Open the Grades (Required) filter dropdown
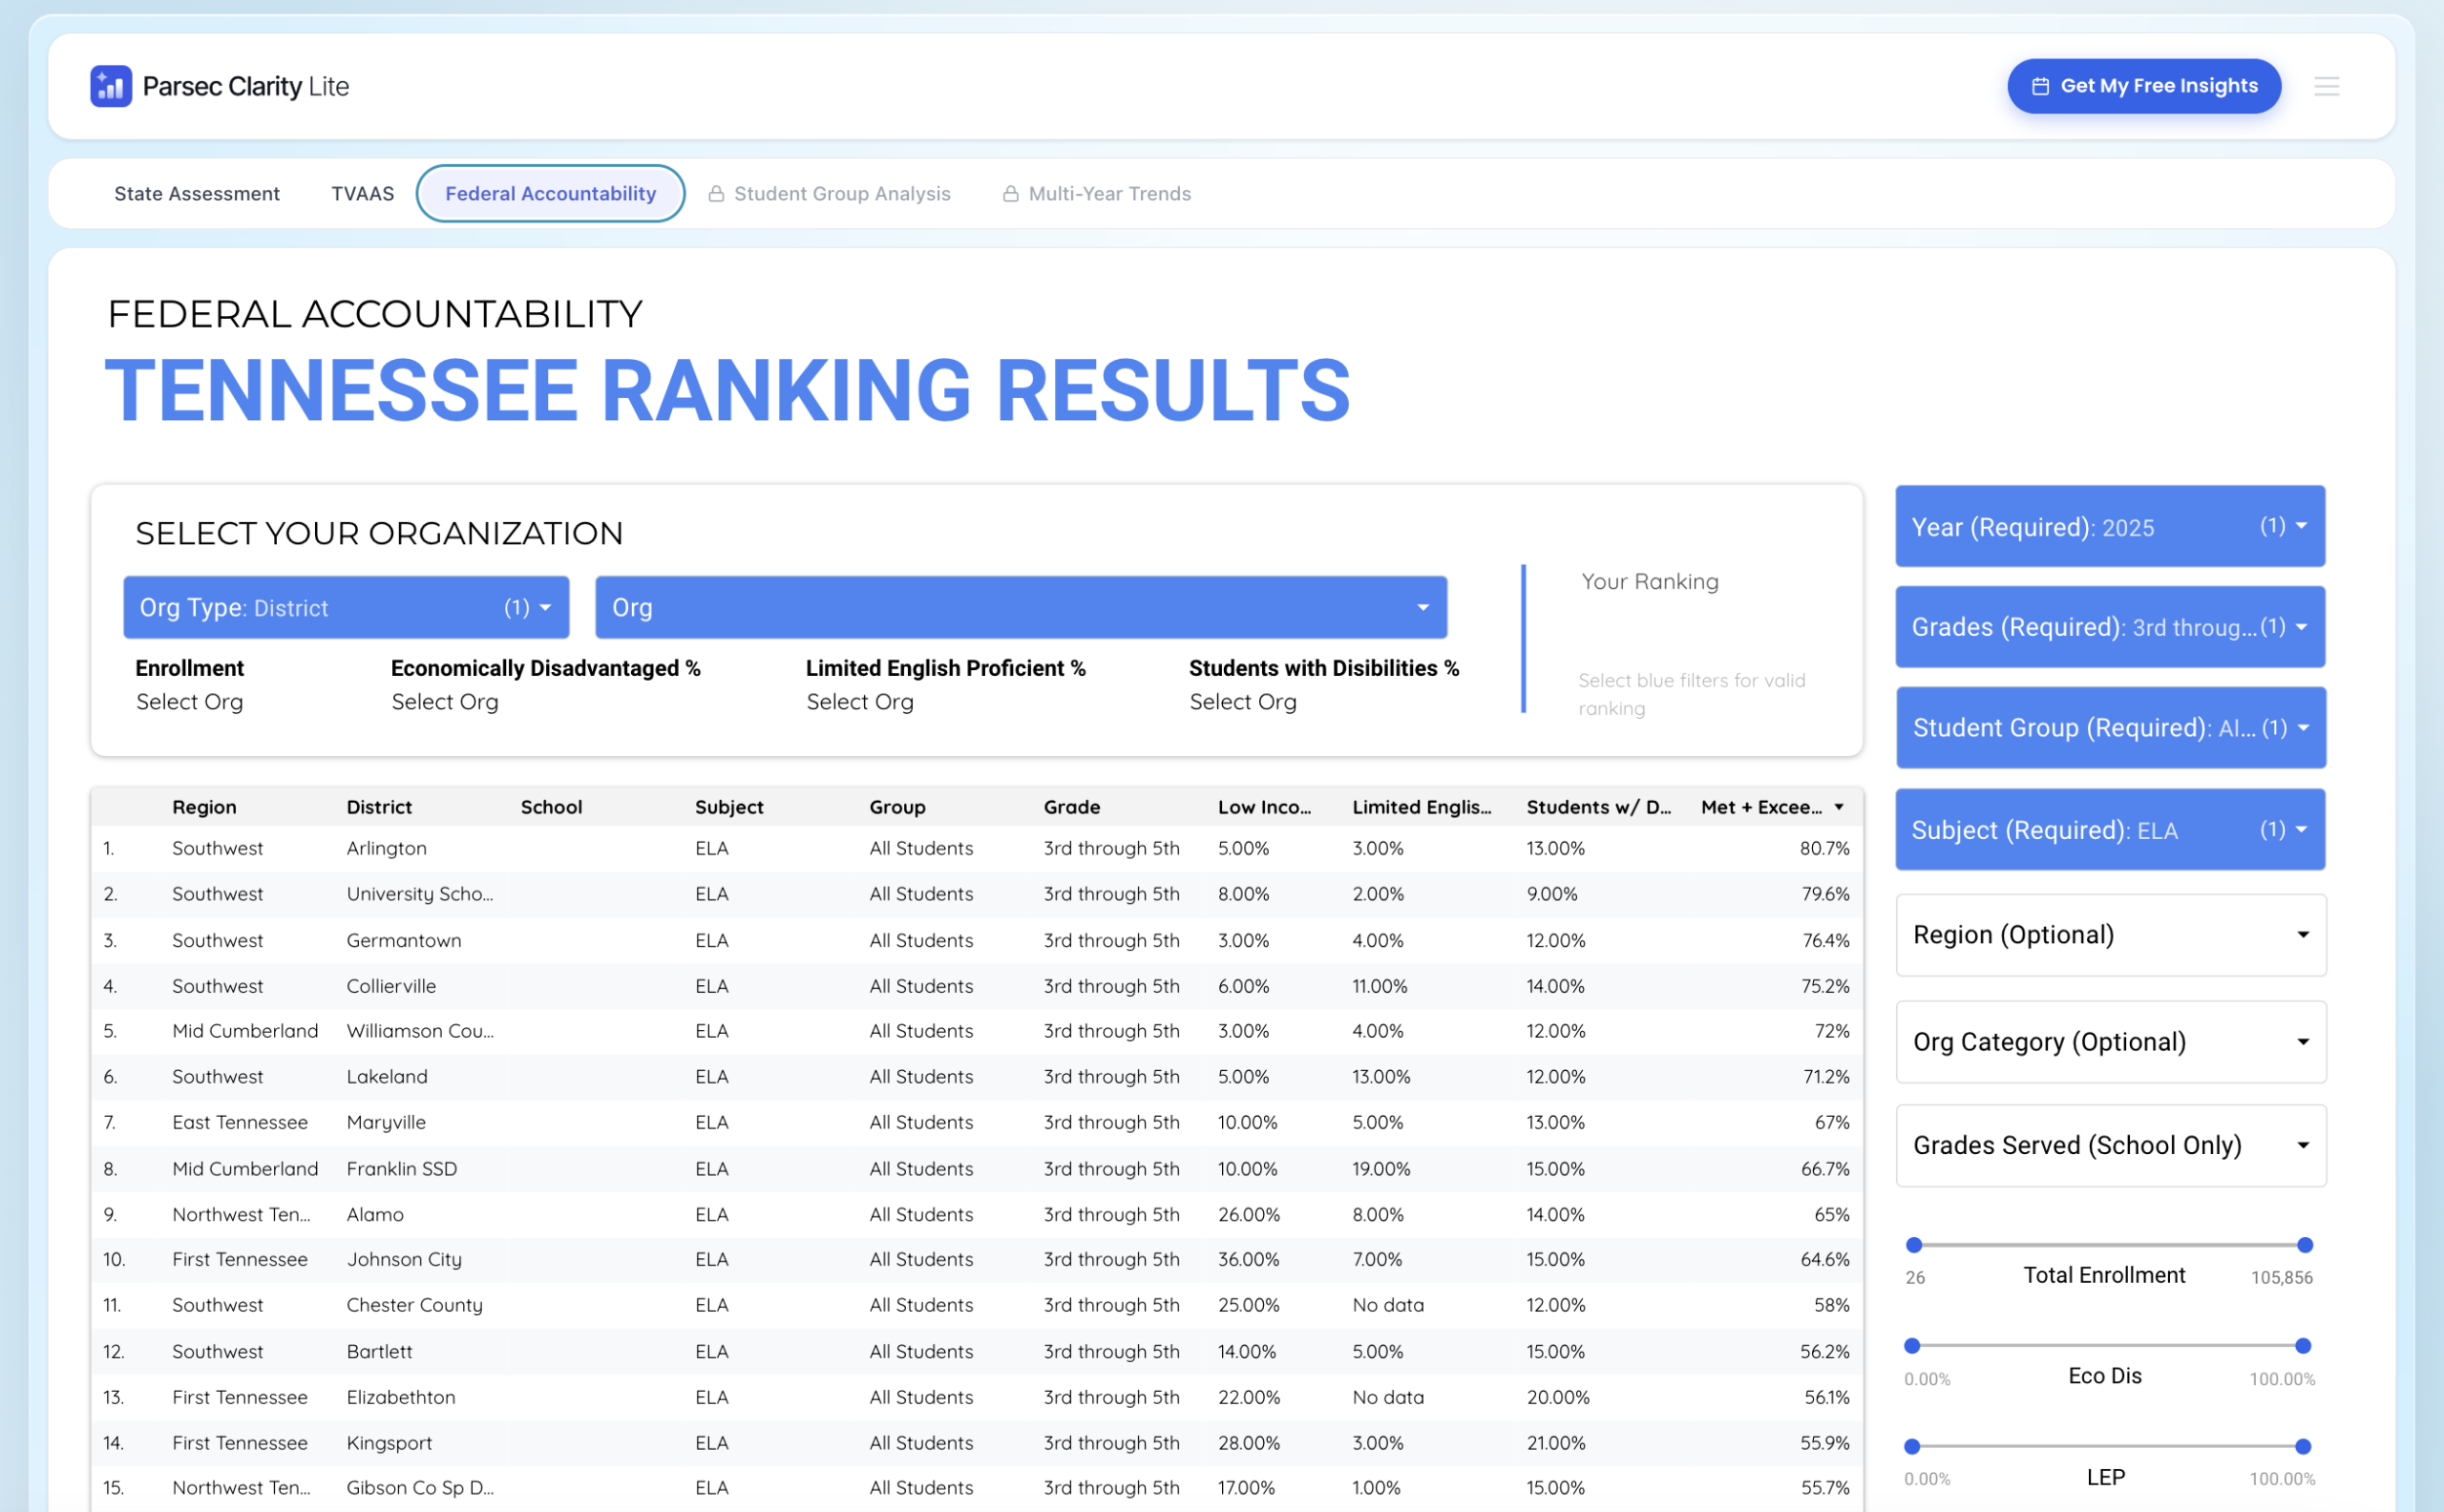This screenshot has width=2444, height=1512. [x=2110, y=627]
